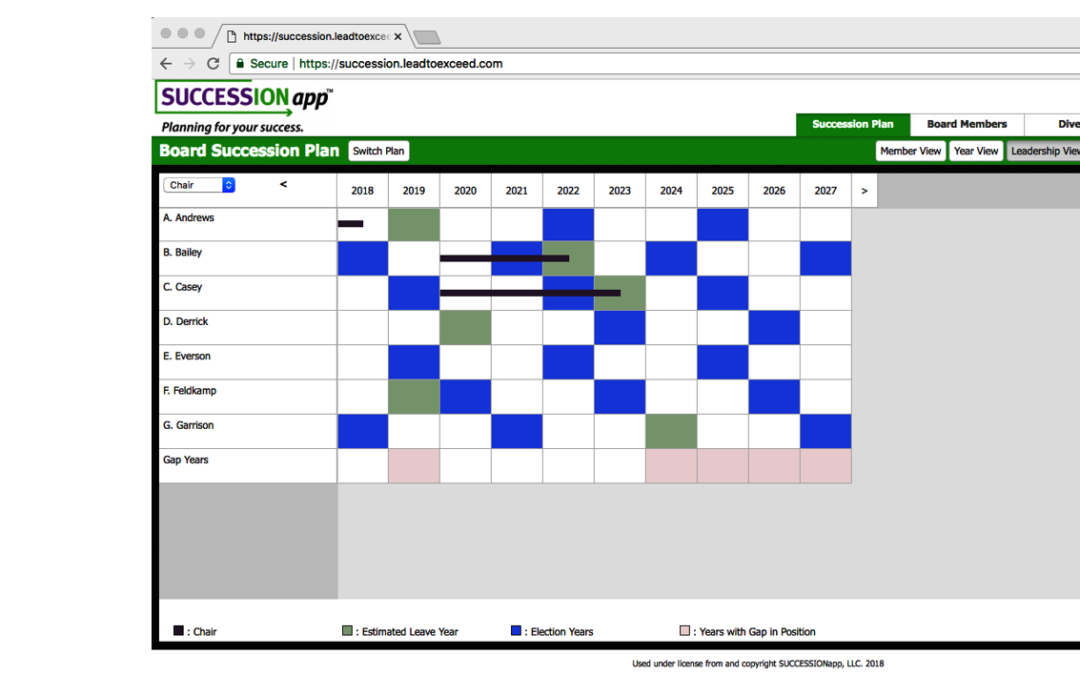Click F. Feldkamp 2026 election cell
Image resolution: width=1080 pixels, height=675 pixels.
coord(773,397)
